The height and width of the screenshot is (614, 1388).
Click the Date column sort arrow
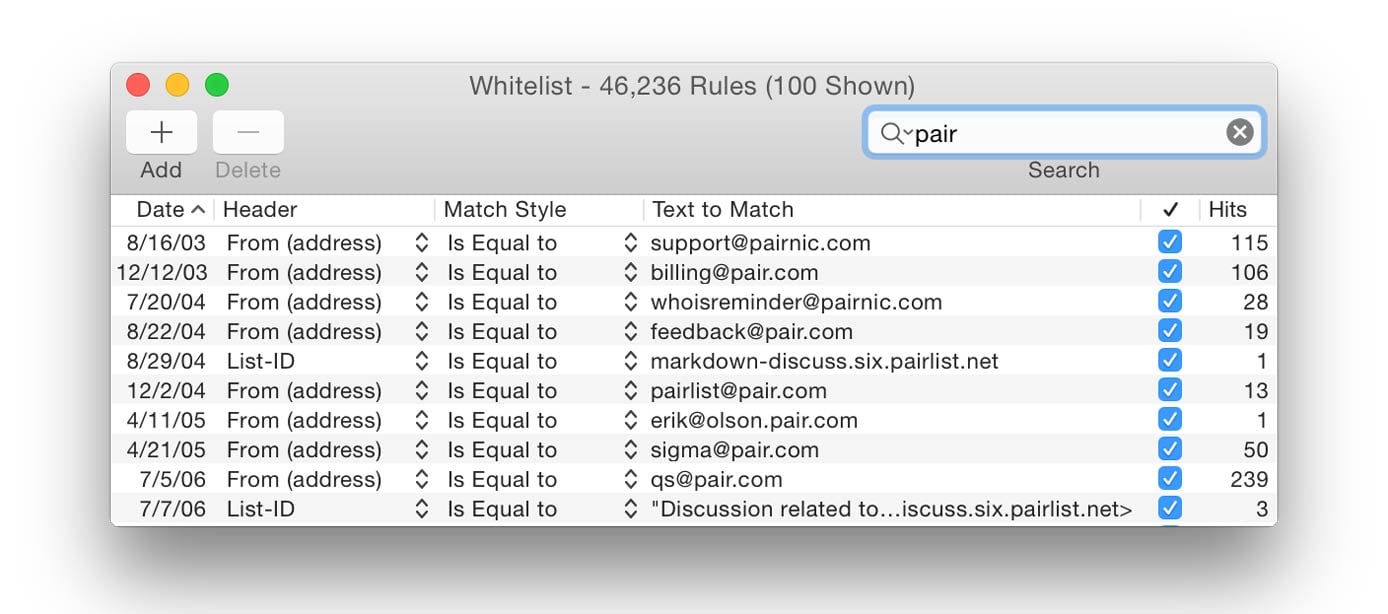click(x=197, y=209)
